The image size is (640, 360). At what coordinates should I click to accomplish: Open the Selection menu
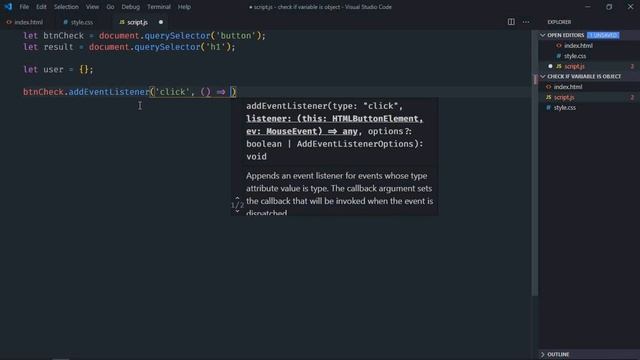[x=66, y=7]
